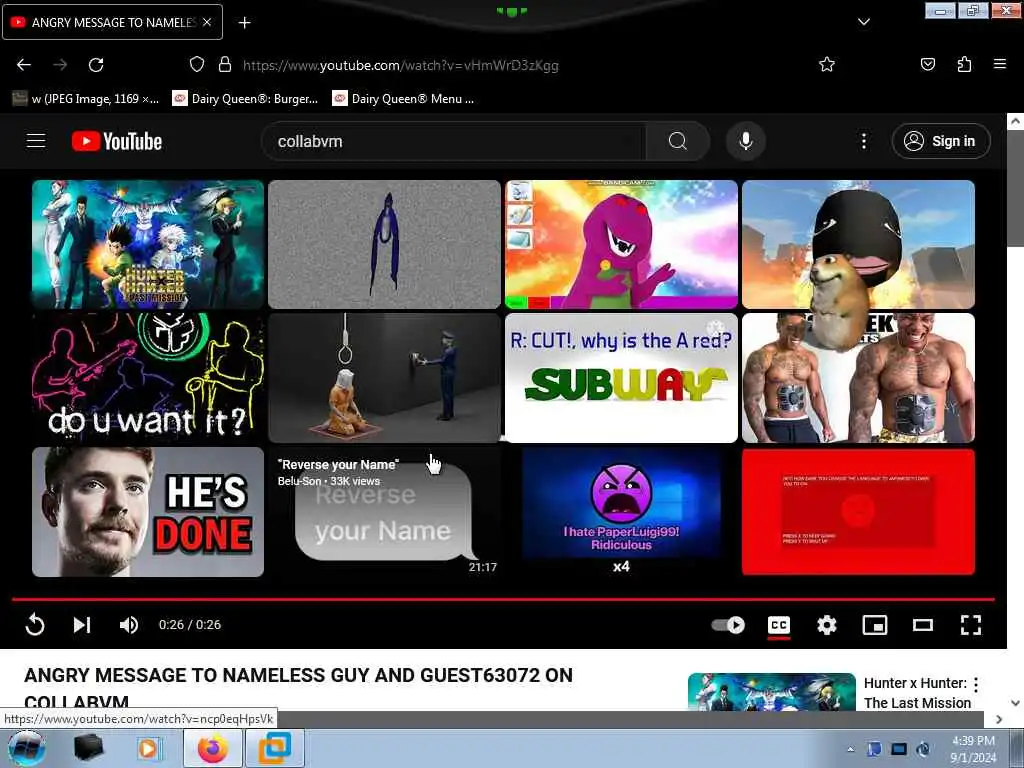
Task: Replay the video
Action: click(x=35, y=625)
